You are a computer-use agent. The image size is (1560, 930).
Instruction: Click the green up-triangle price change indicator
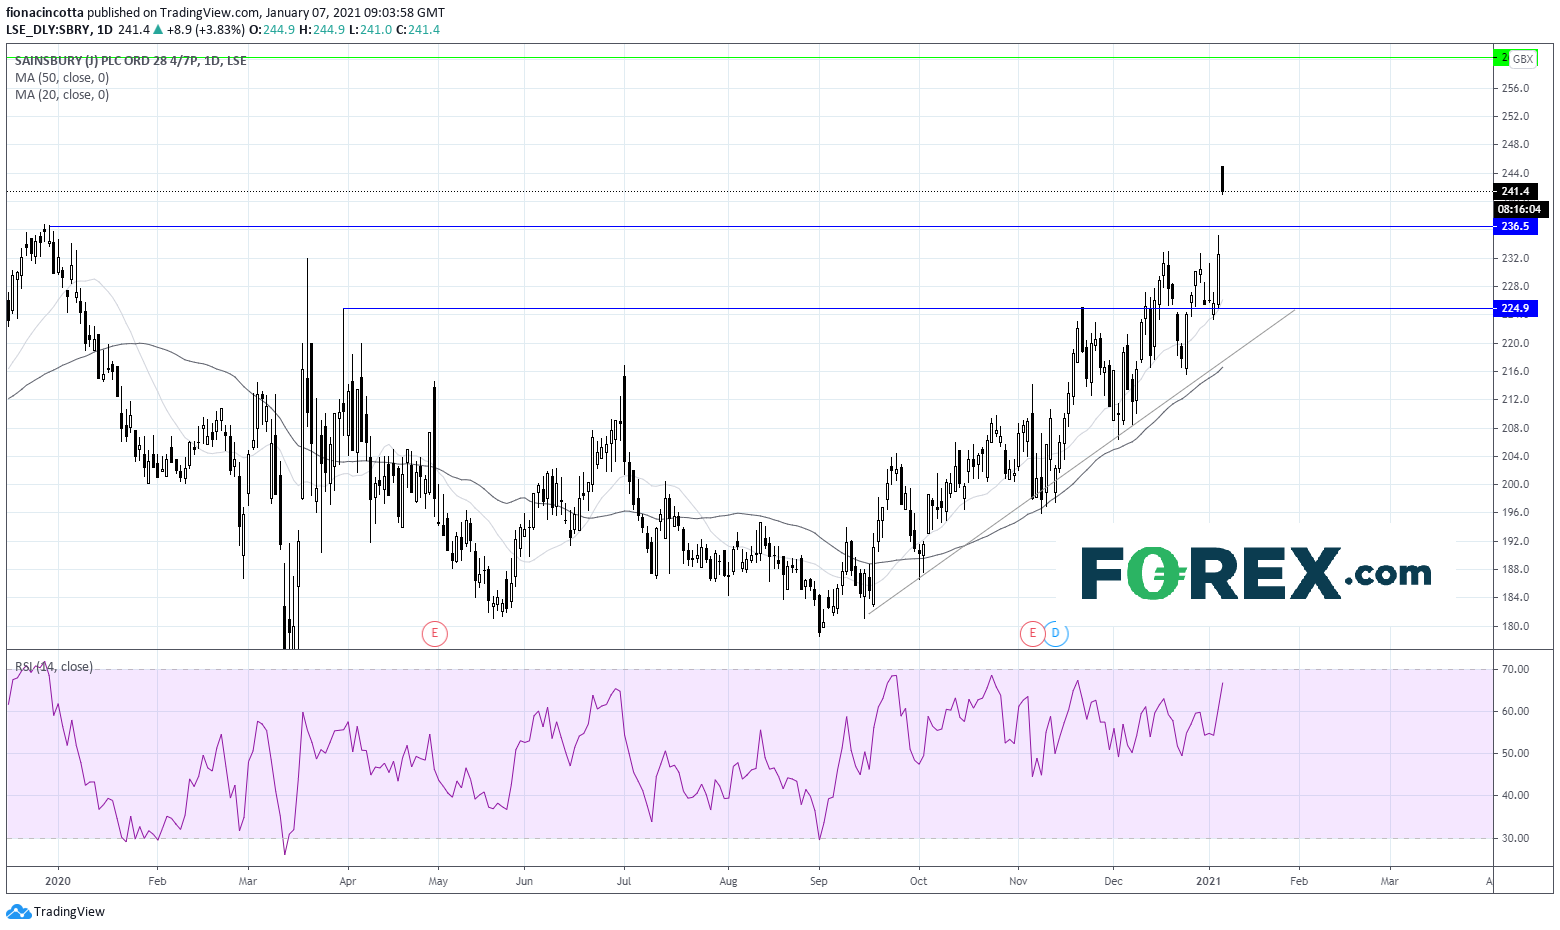160,30
